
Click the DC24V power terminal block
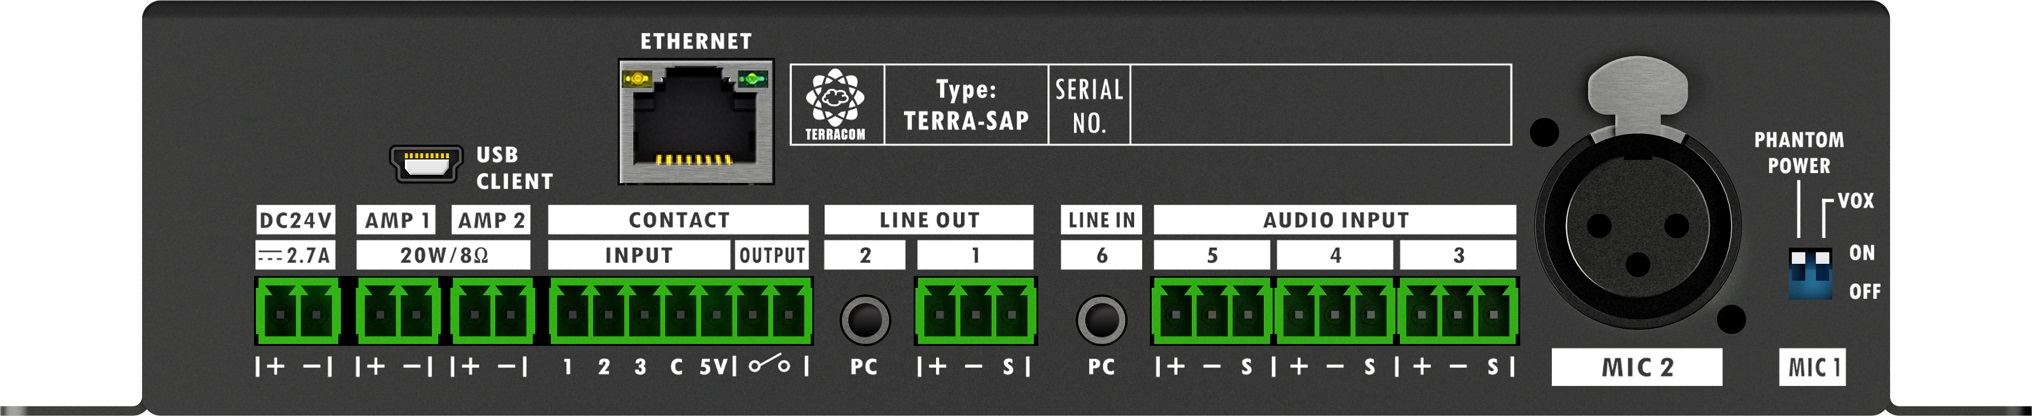click(x=297, y=312)
